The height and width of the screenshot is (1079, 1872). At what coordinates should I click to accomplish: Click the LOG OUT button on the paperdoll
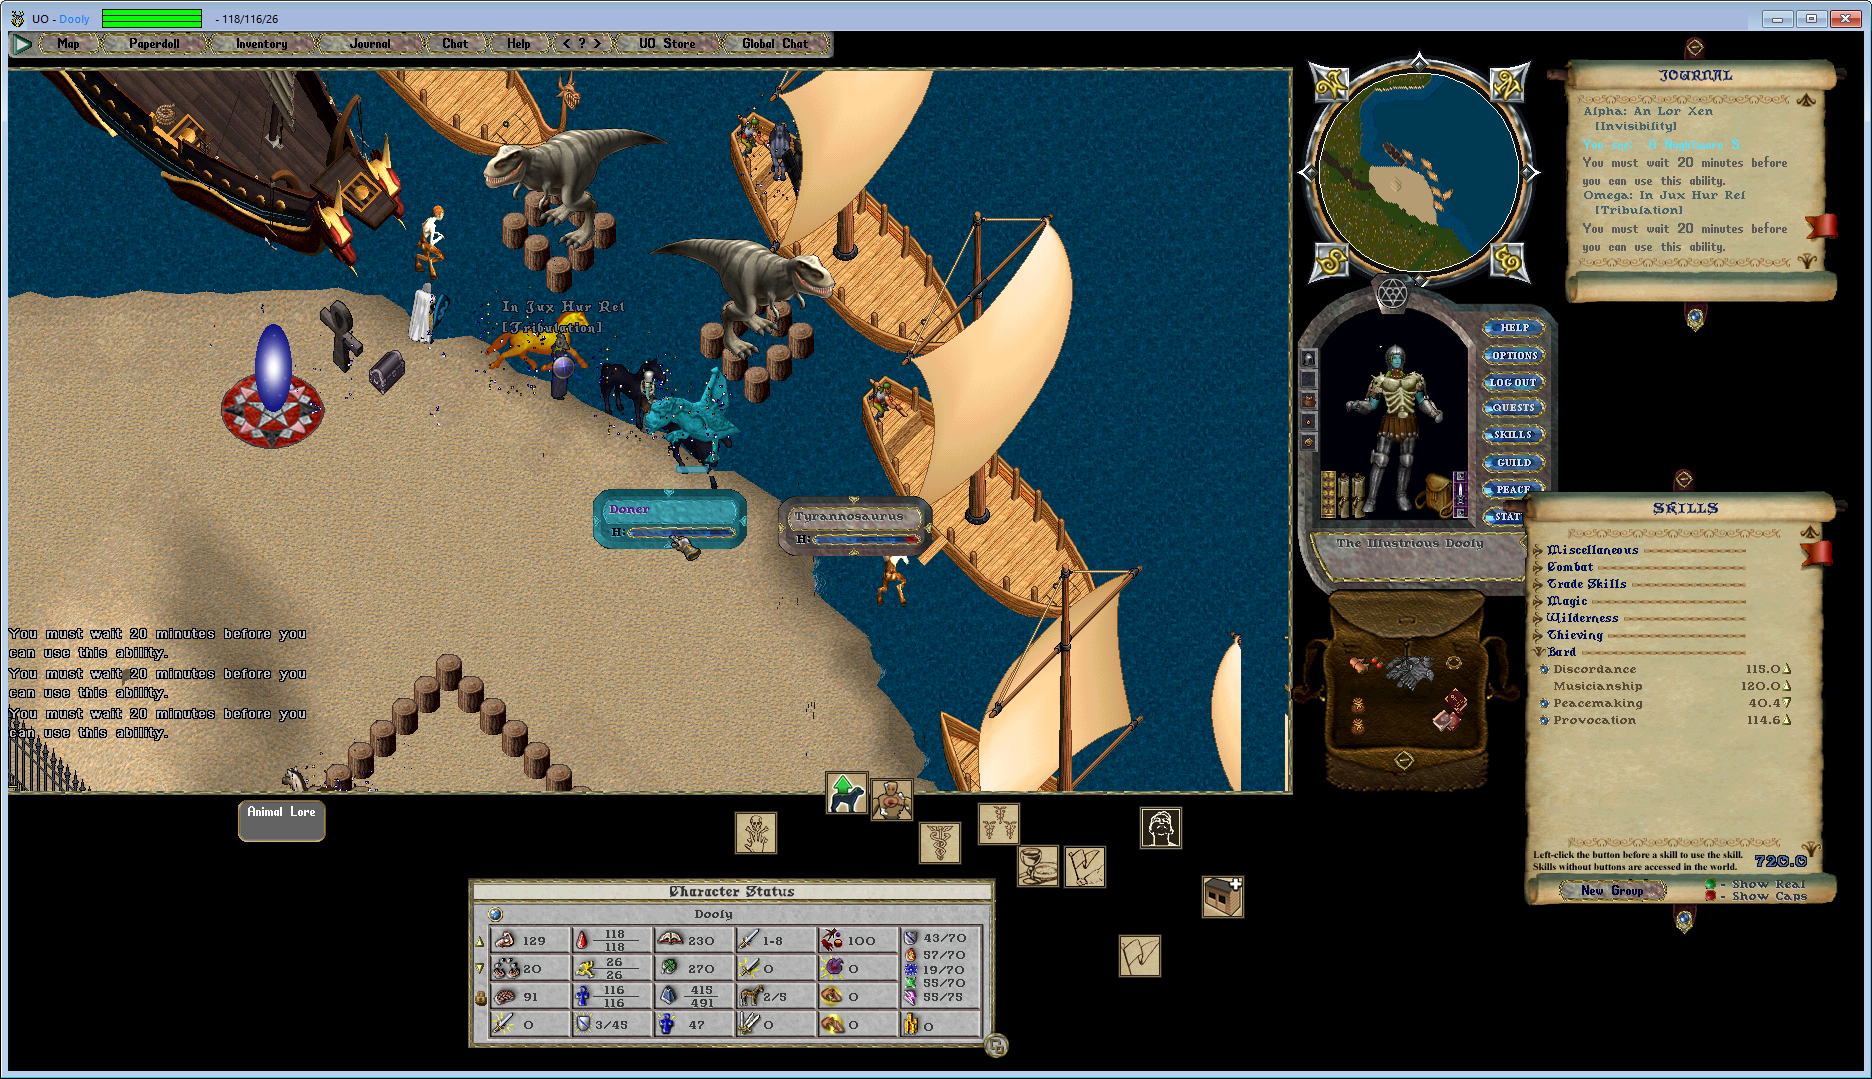pyautogui.click(x=1514, y=382)
